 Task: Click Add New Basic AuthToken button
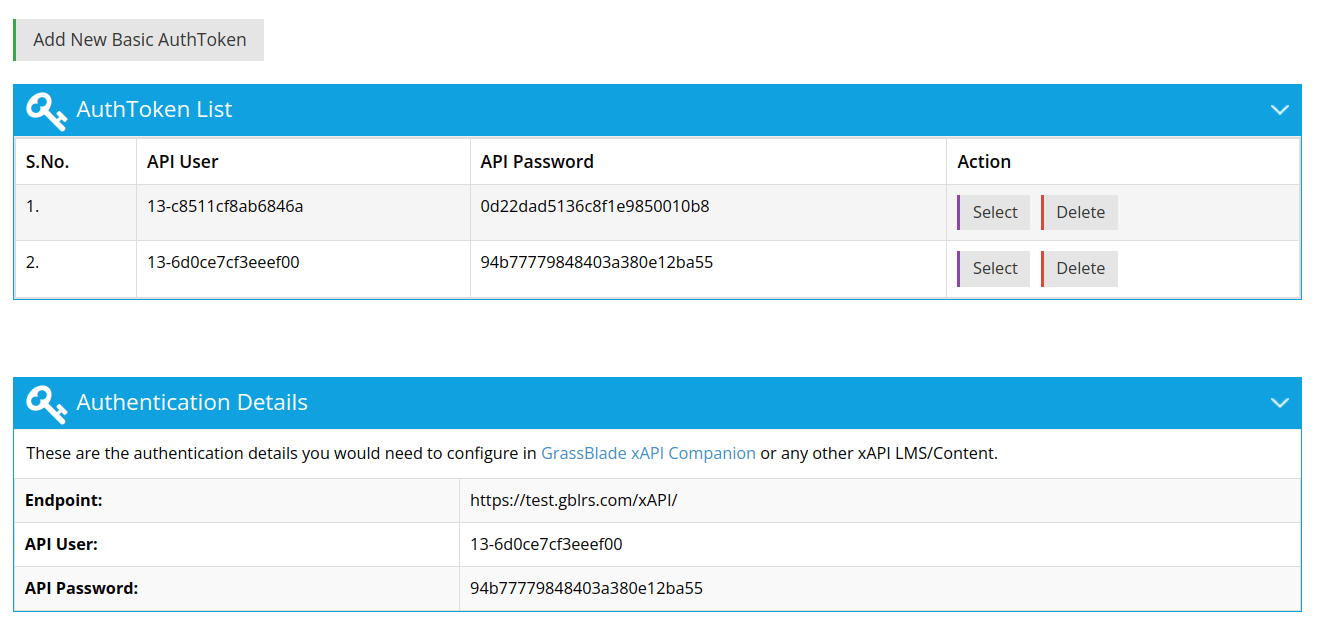click(x=139, y=40)
